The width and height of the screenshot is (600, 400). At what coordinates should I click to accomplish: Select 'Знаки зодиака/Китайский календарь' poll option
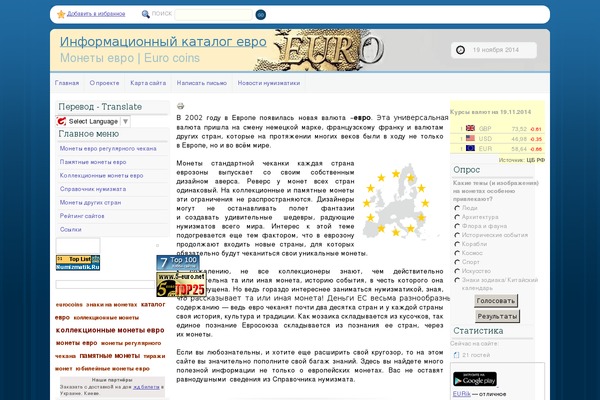(457, 280)
